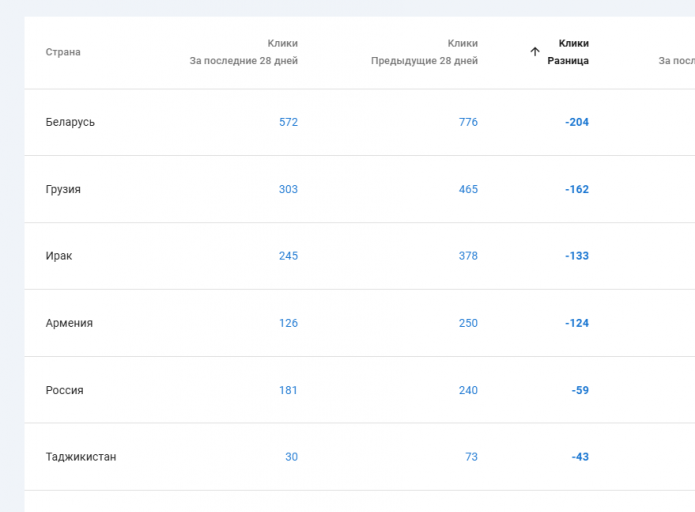
Task: Click Таджикистан previous clicks value 73
Action: point(471,457)
